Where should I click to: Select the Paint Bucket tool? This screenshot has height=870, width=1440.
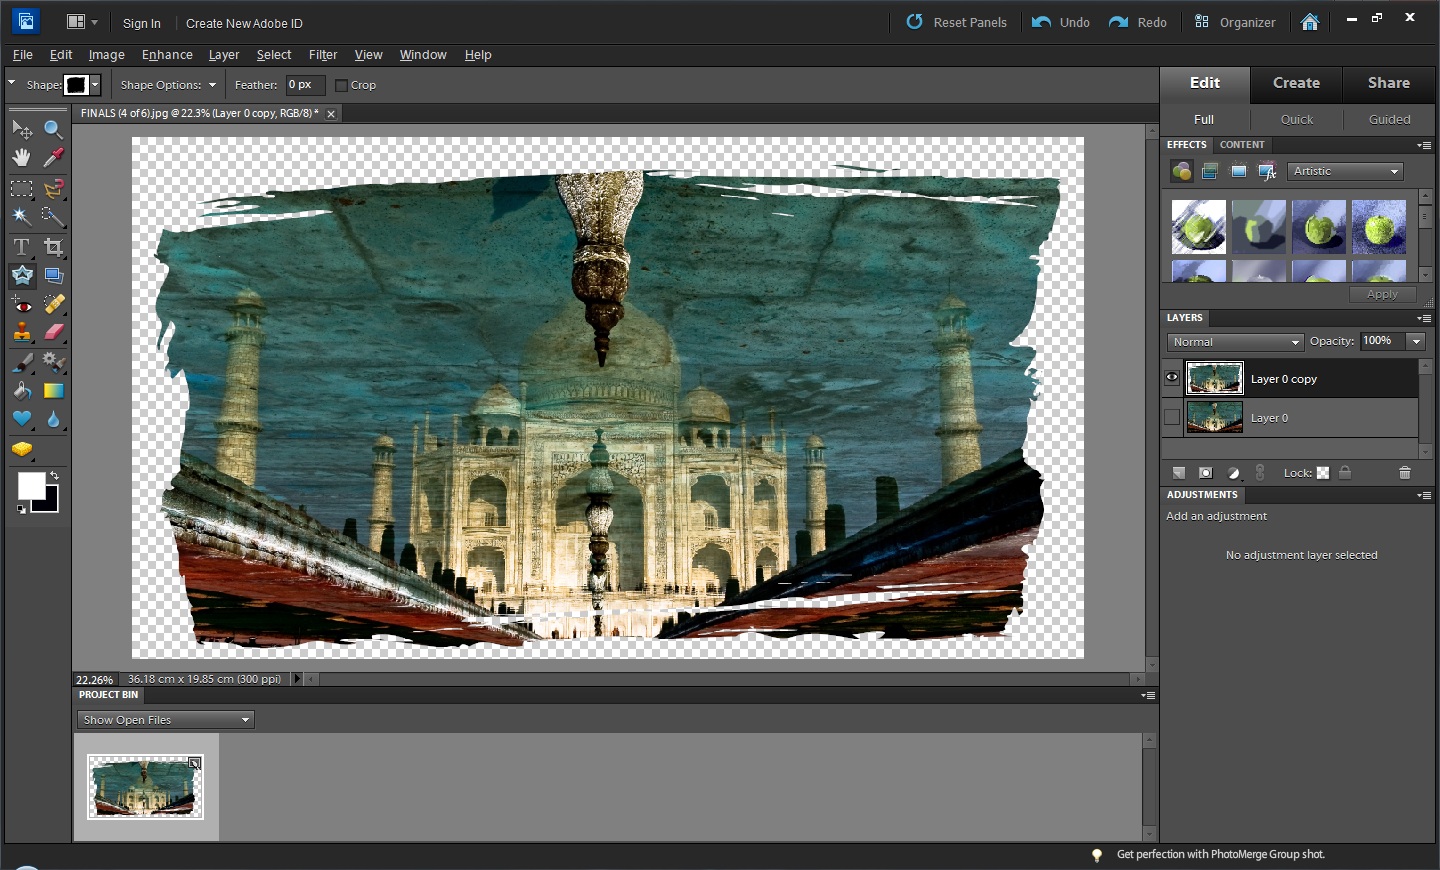pyautogui.click(x=22, y=391)
